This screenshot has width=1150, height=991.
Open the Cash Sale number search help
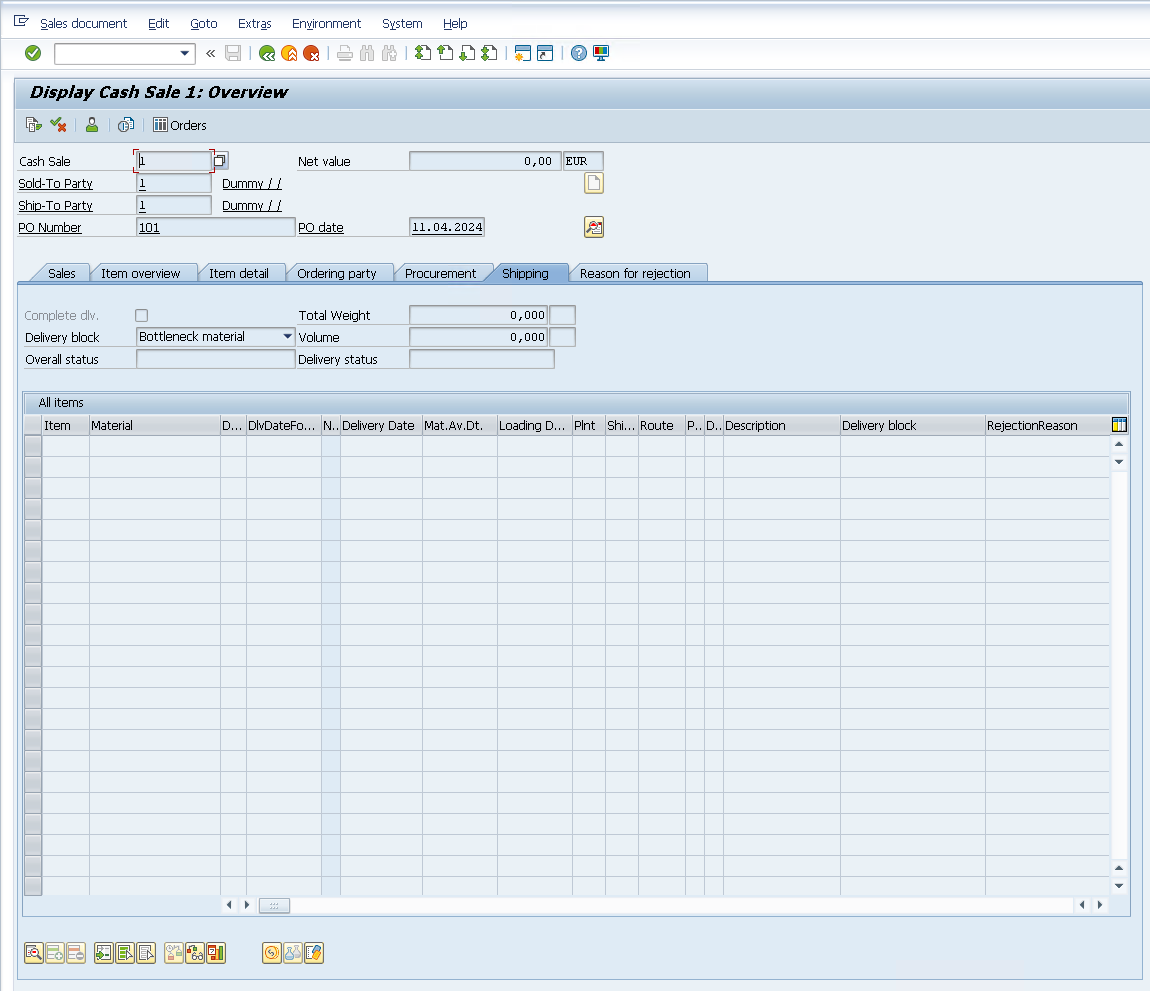[x=221, y=161]
